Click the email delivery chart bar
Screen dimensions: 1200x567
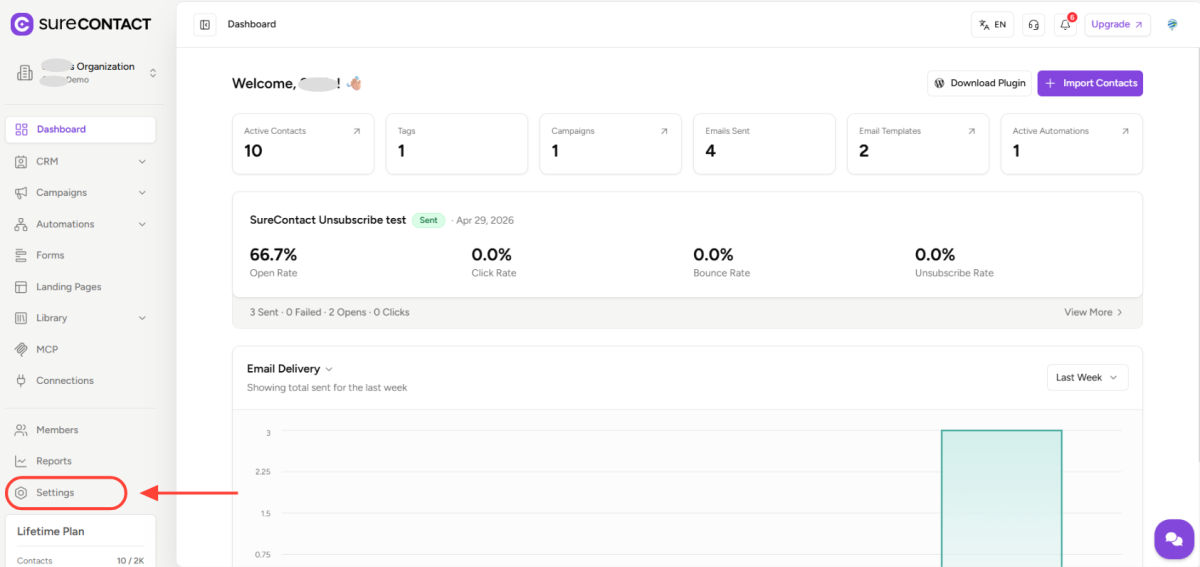tap(1001, 498)
